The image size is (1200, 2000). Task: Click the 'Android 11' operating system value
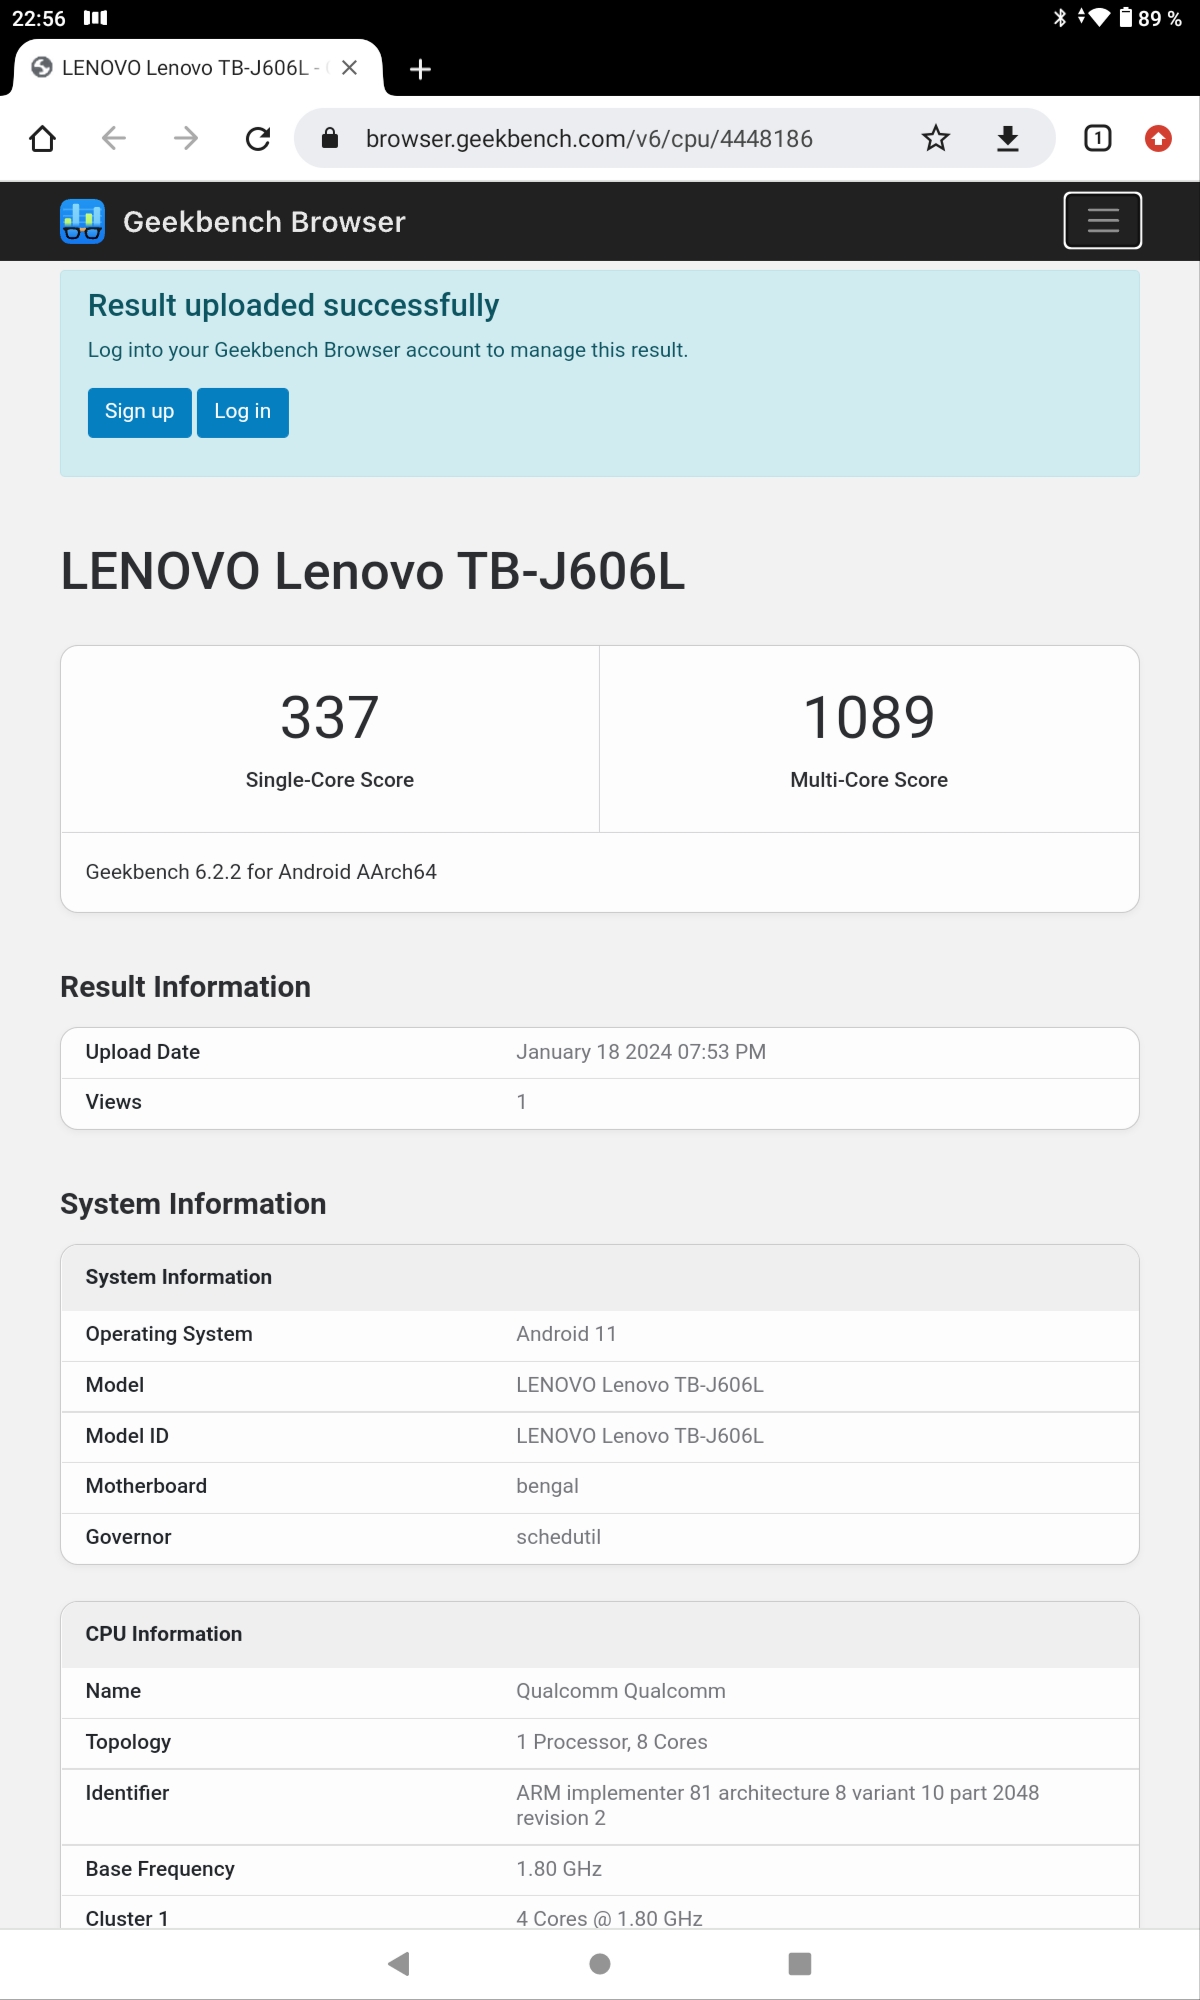(566, 1334)
